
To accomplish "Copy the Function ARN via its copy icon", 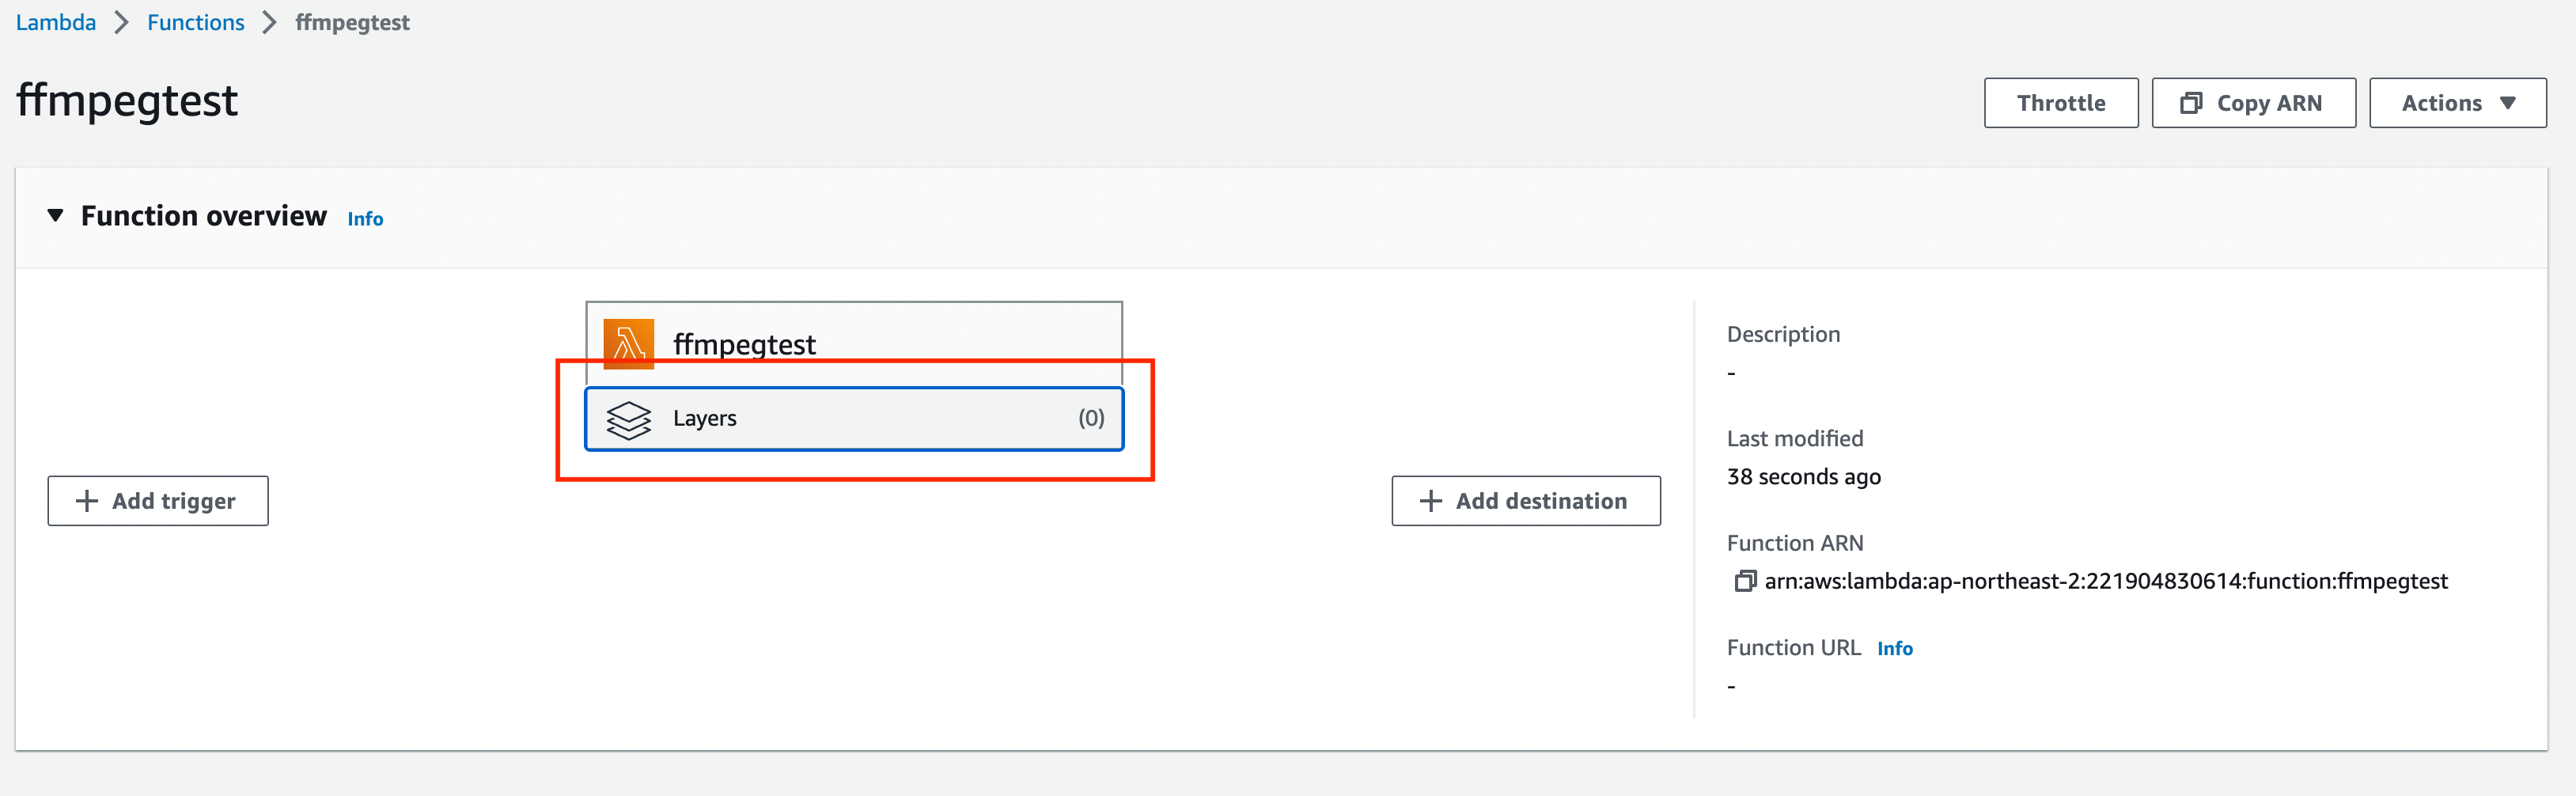I will click(1744, 581).
